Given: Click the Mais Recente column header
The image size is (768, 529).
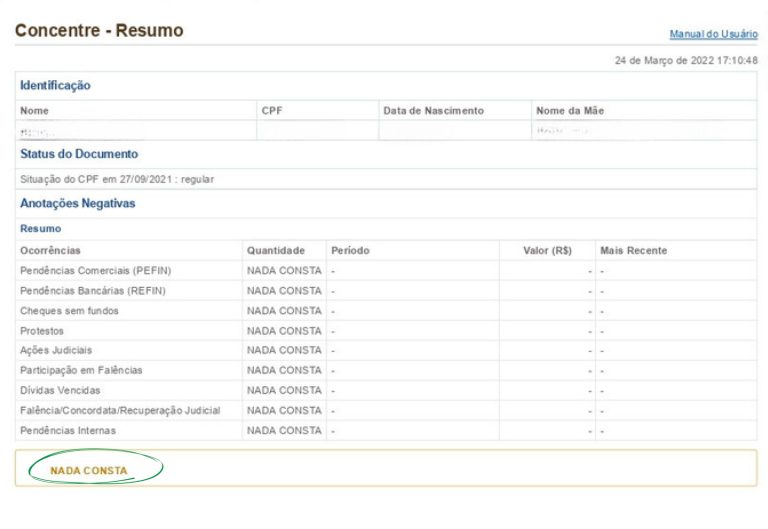Looking at the screenshot, I should coord(633,250).
